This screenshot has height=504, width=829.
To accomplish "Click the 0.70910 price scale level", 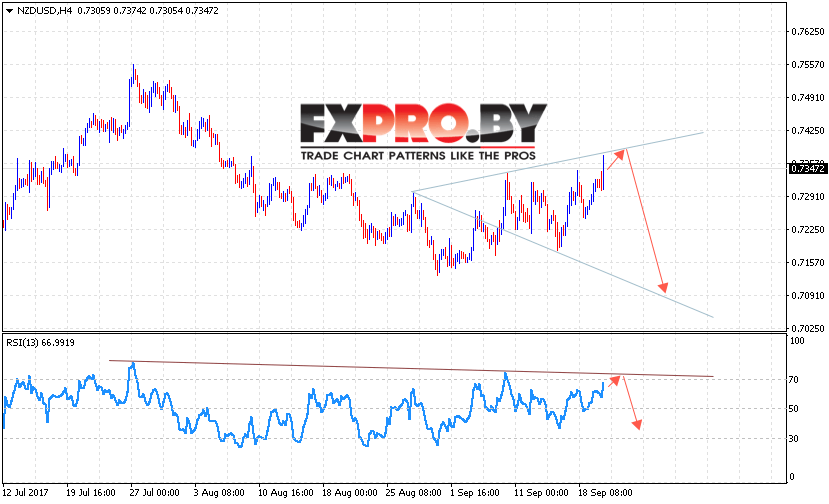I will (x=808, y=296).
